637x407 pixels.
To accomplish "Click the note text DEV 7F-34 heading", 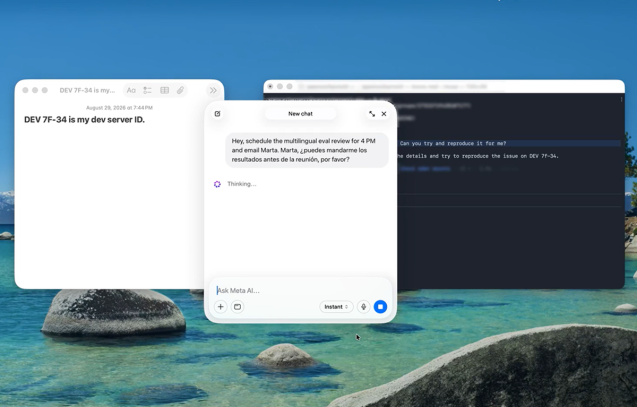I will [84, 119].
